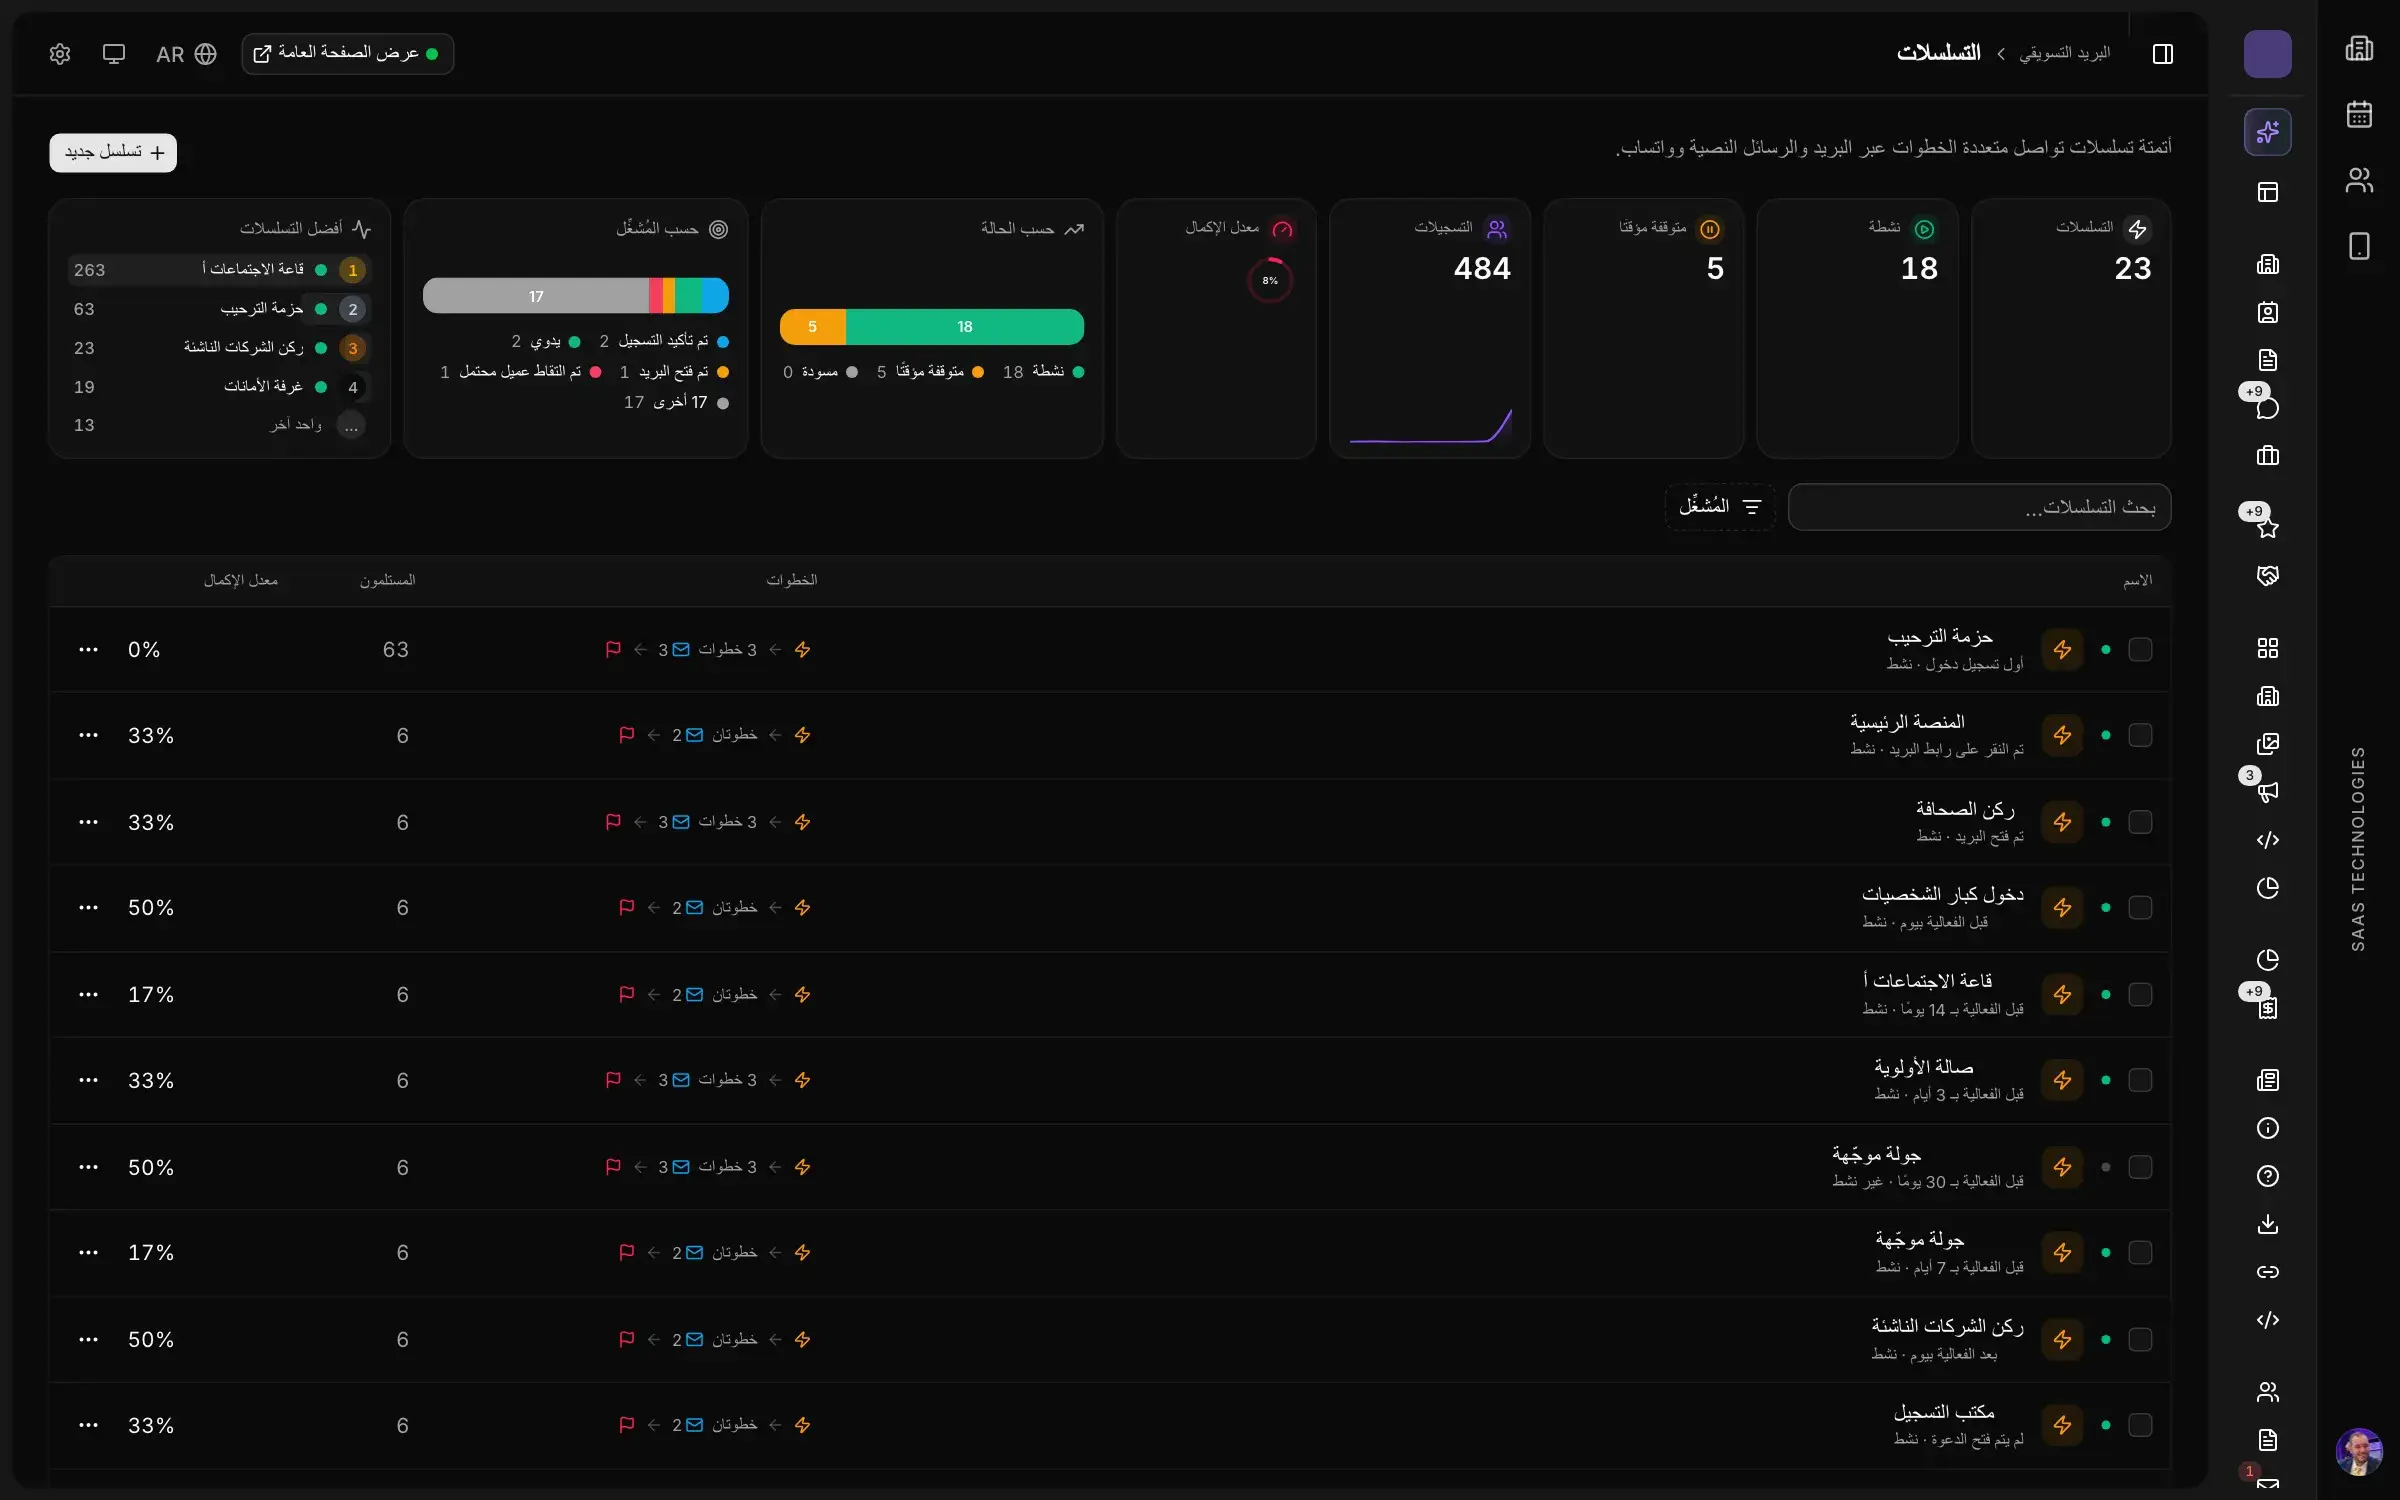Open row actions menu for صالة الأولوية
The height and width of the screenshot is (1500, 2400).
88,1080
